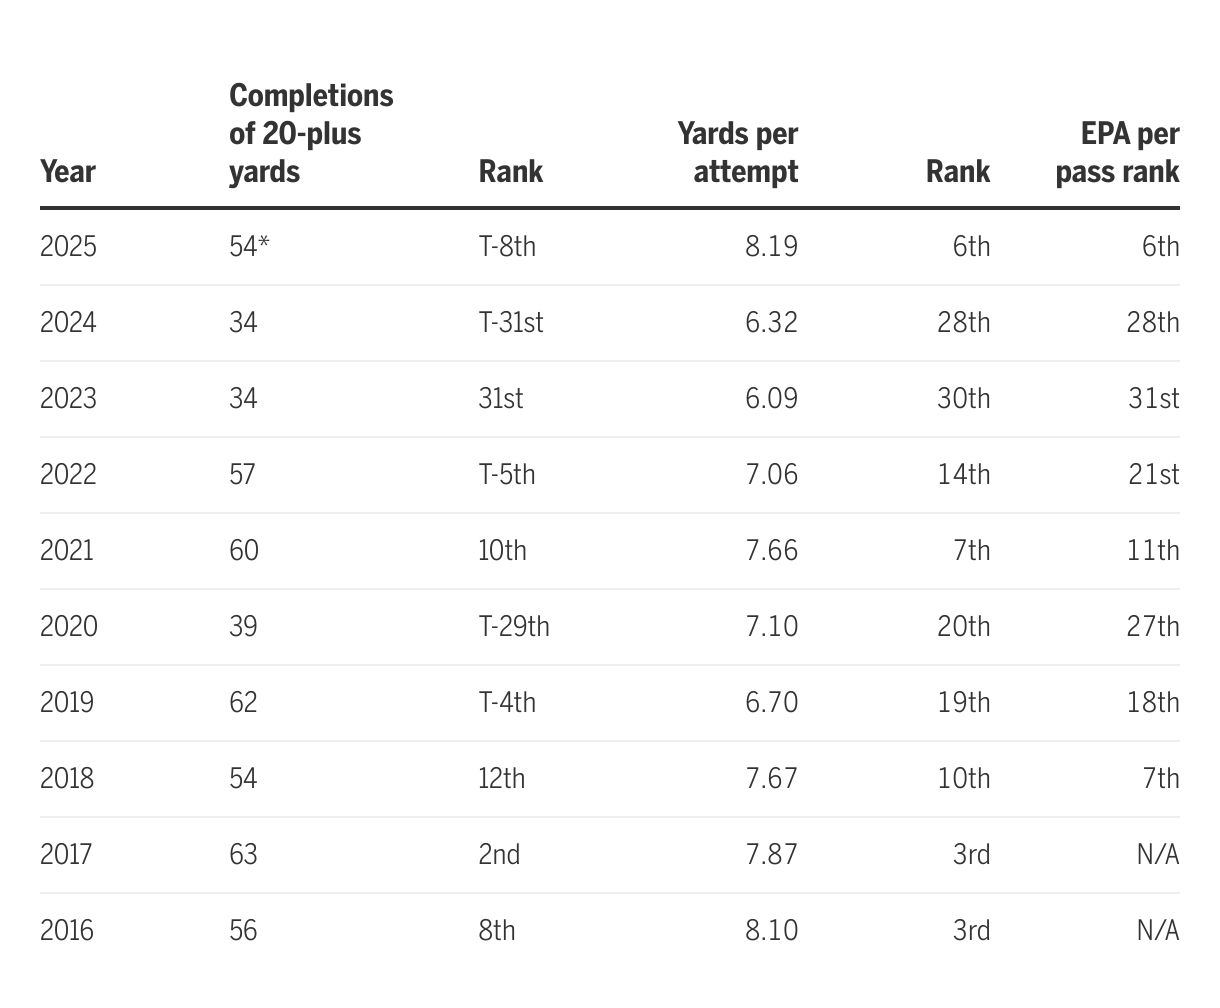
Task: Select the T-5th rank cell
Action: [507, 474]
